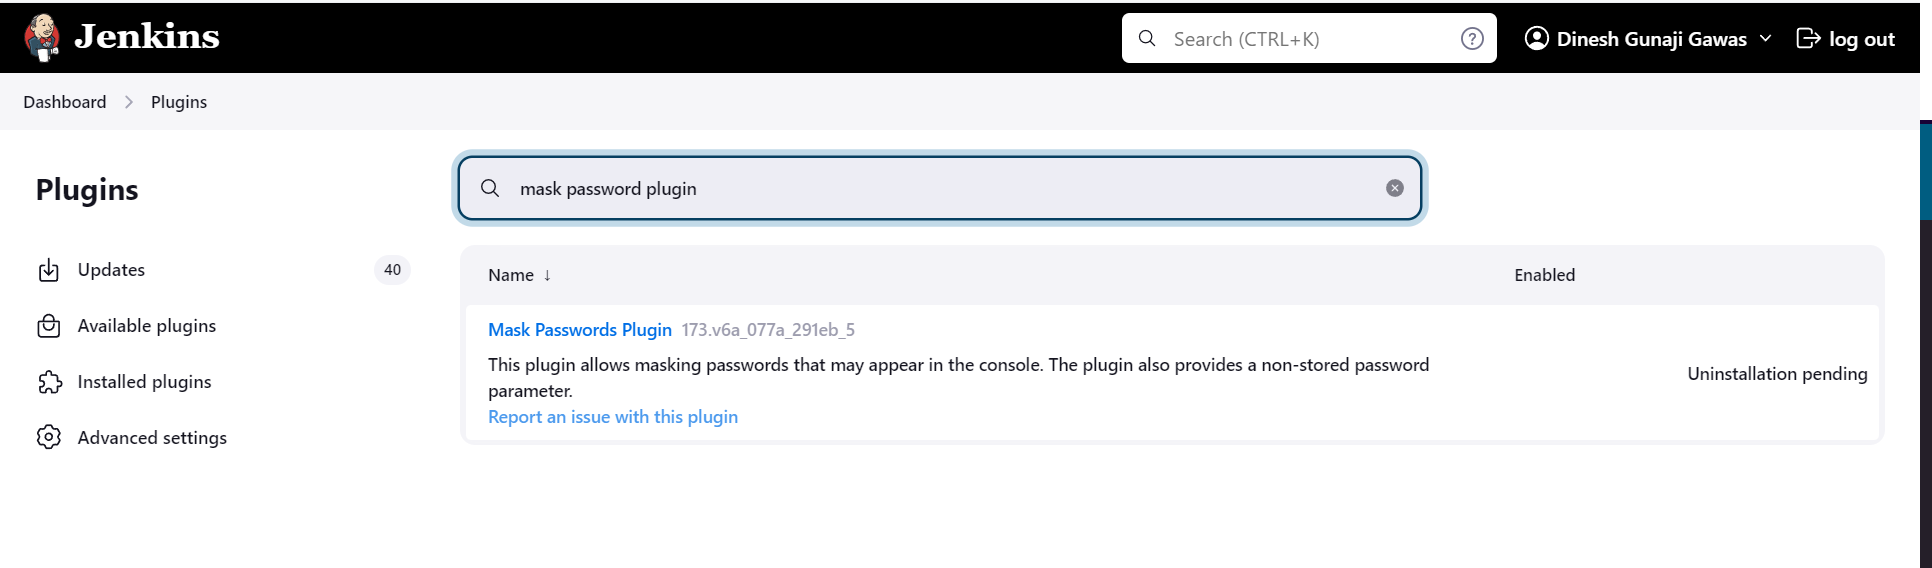Viewport: 1932px width, 568px height.
Task: Click the log out link
Action: point(1845,39)
